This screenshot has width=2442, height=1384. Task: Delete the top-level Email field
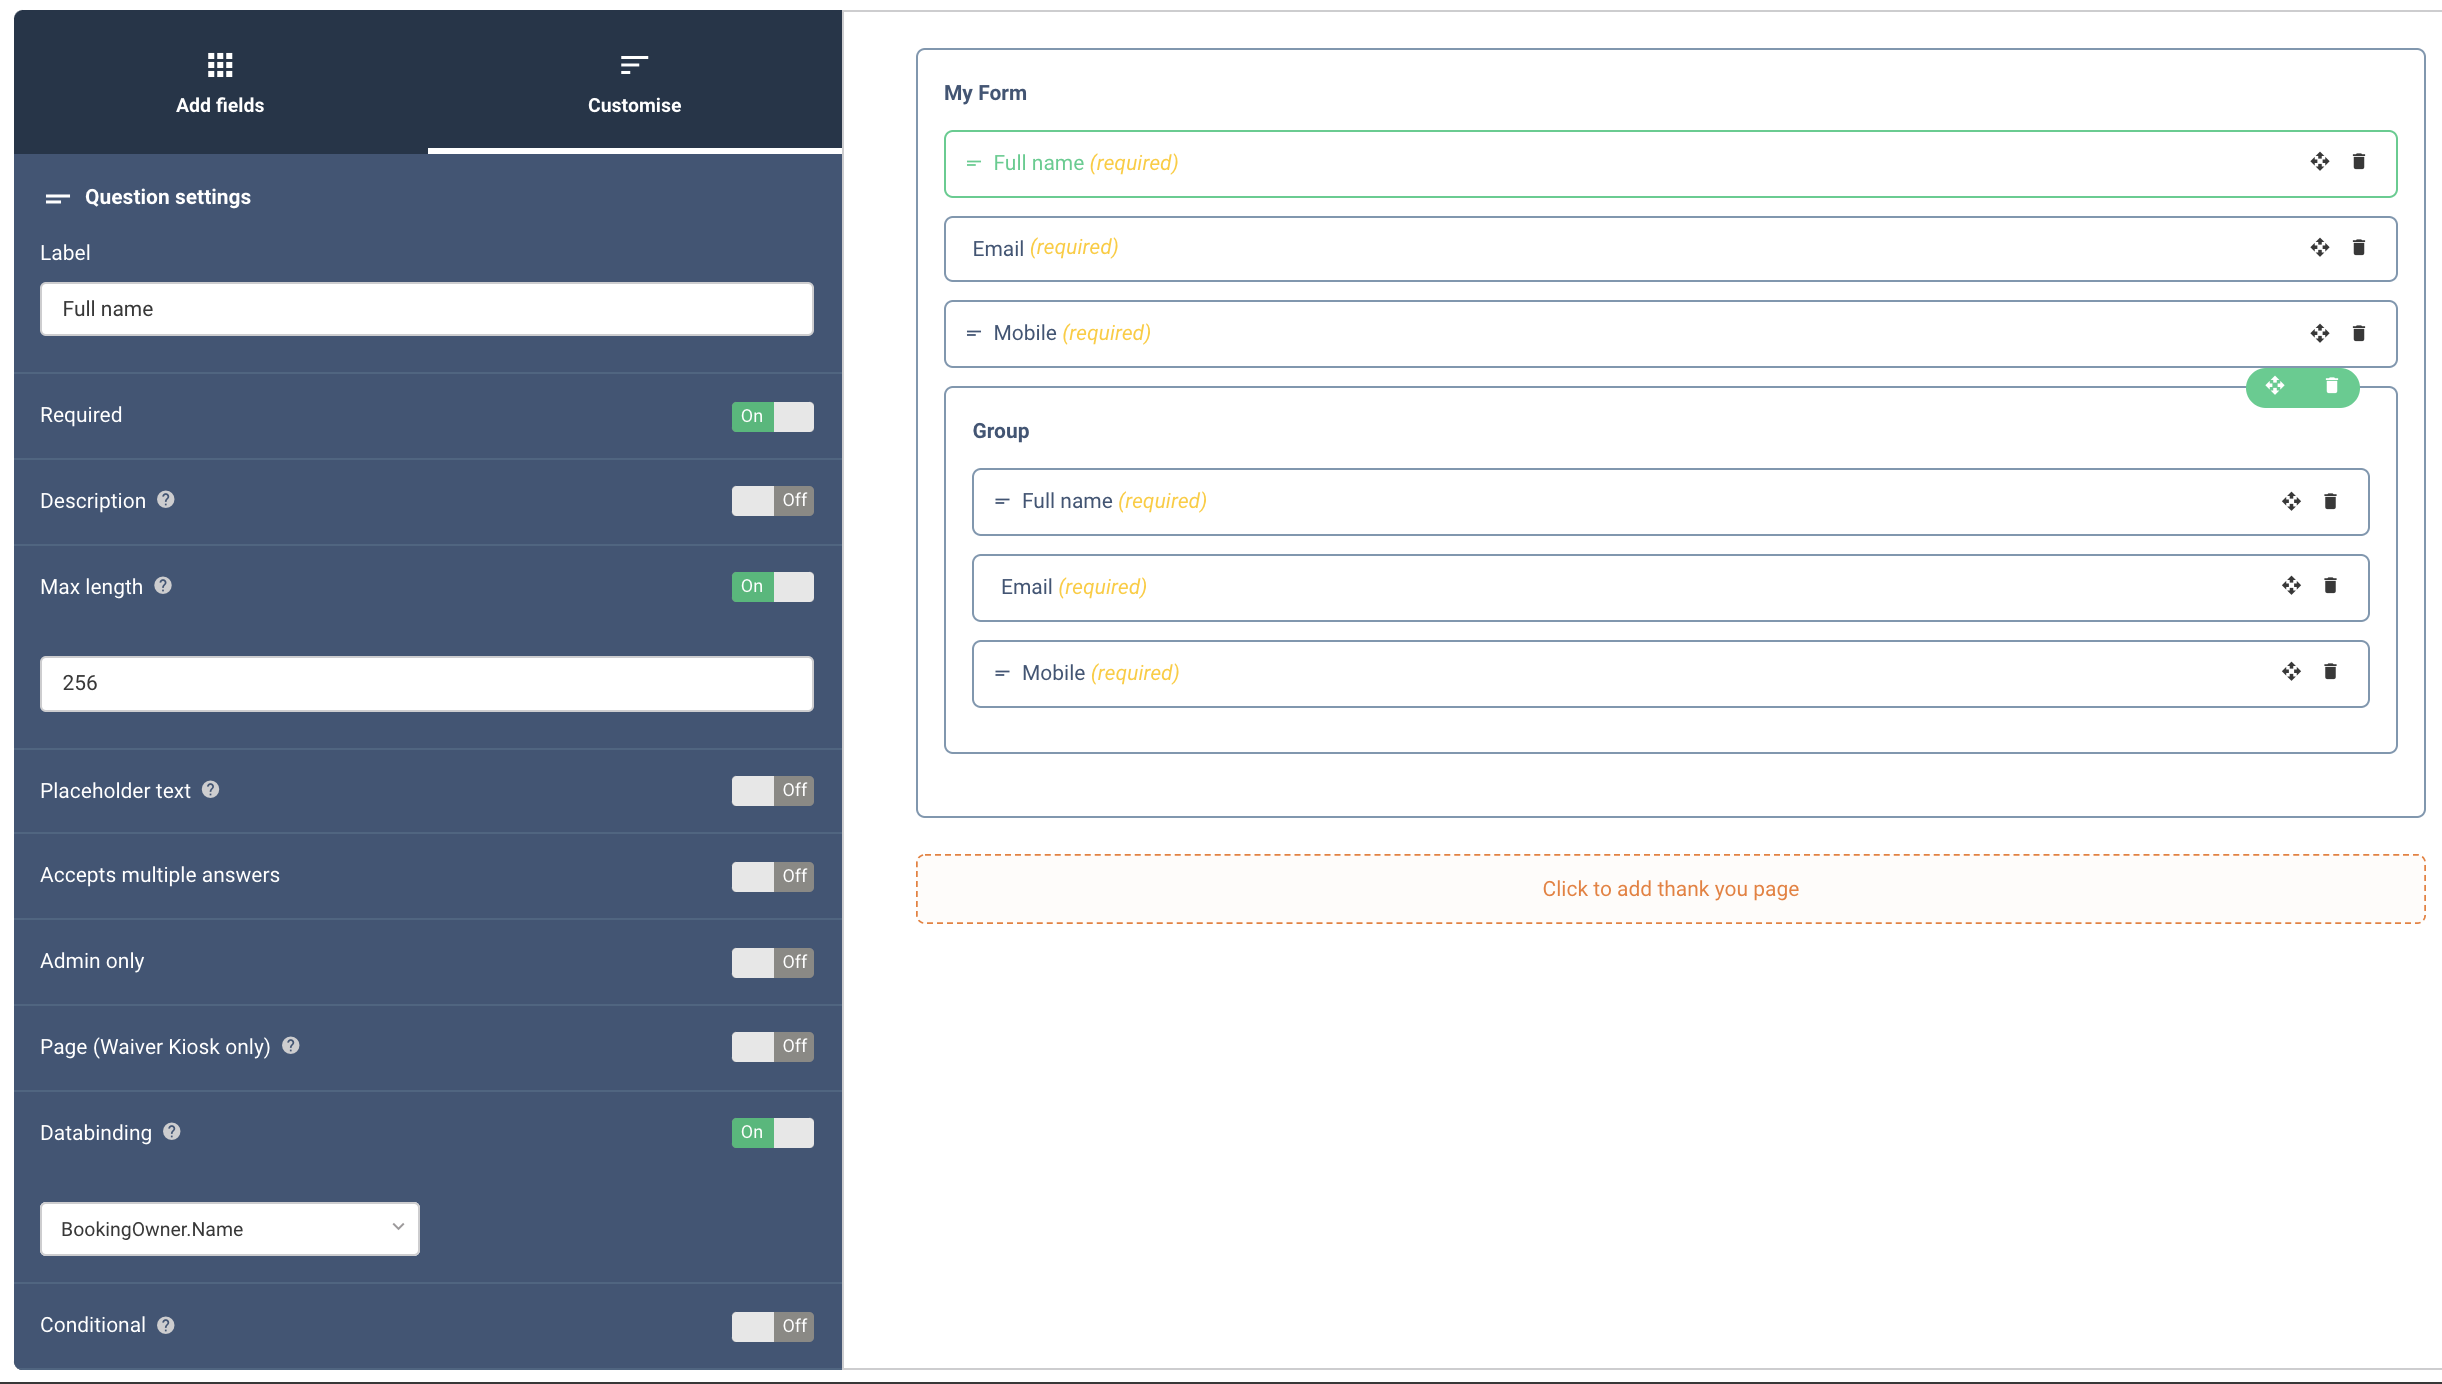(2359, 247)
